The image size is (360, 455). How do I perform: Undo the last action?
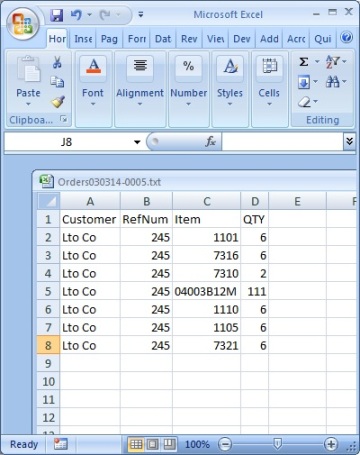pyautogui.click(x=76, y=15)
